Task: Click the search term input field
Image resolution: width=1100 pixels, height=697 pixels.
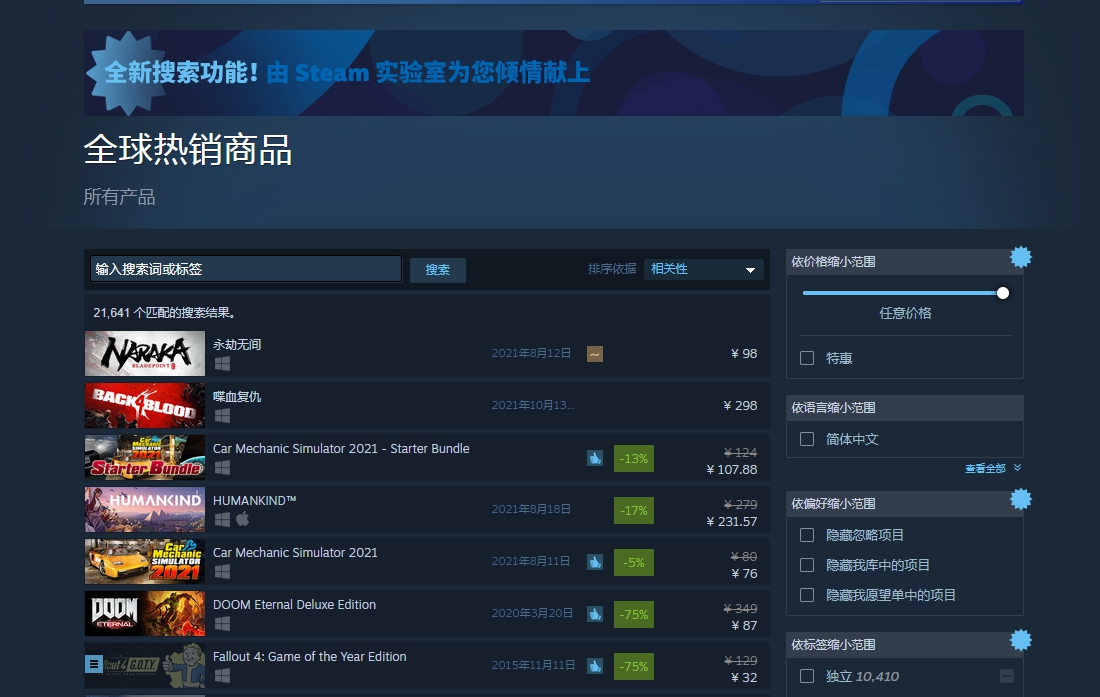Action: pyautogui.click(x=246, y=269)
